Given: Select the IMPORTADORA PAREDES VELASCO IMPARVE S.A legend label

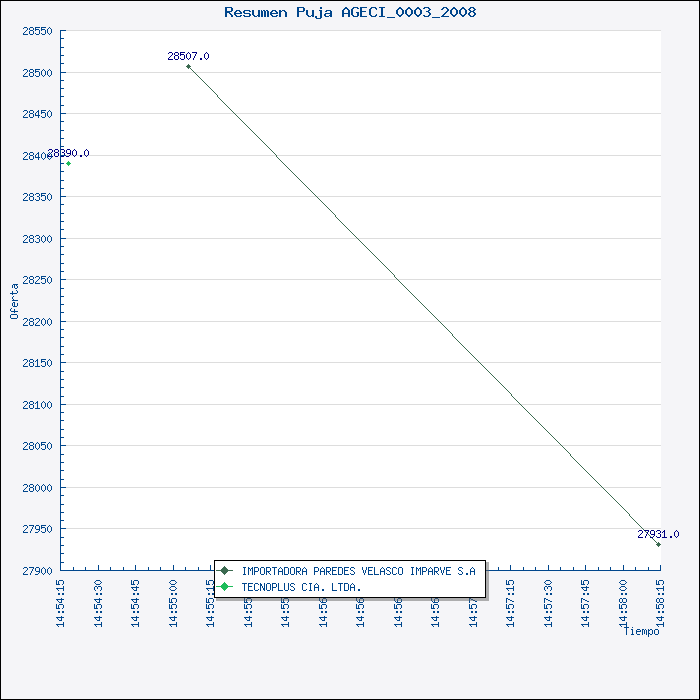Looking at the screenshot, I should pos(358,571).
